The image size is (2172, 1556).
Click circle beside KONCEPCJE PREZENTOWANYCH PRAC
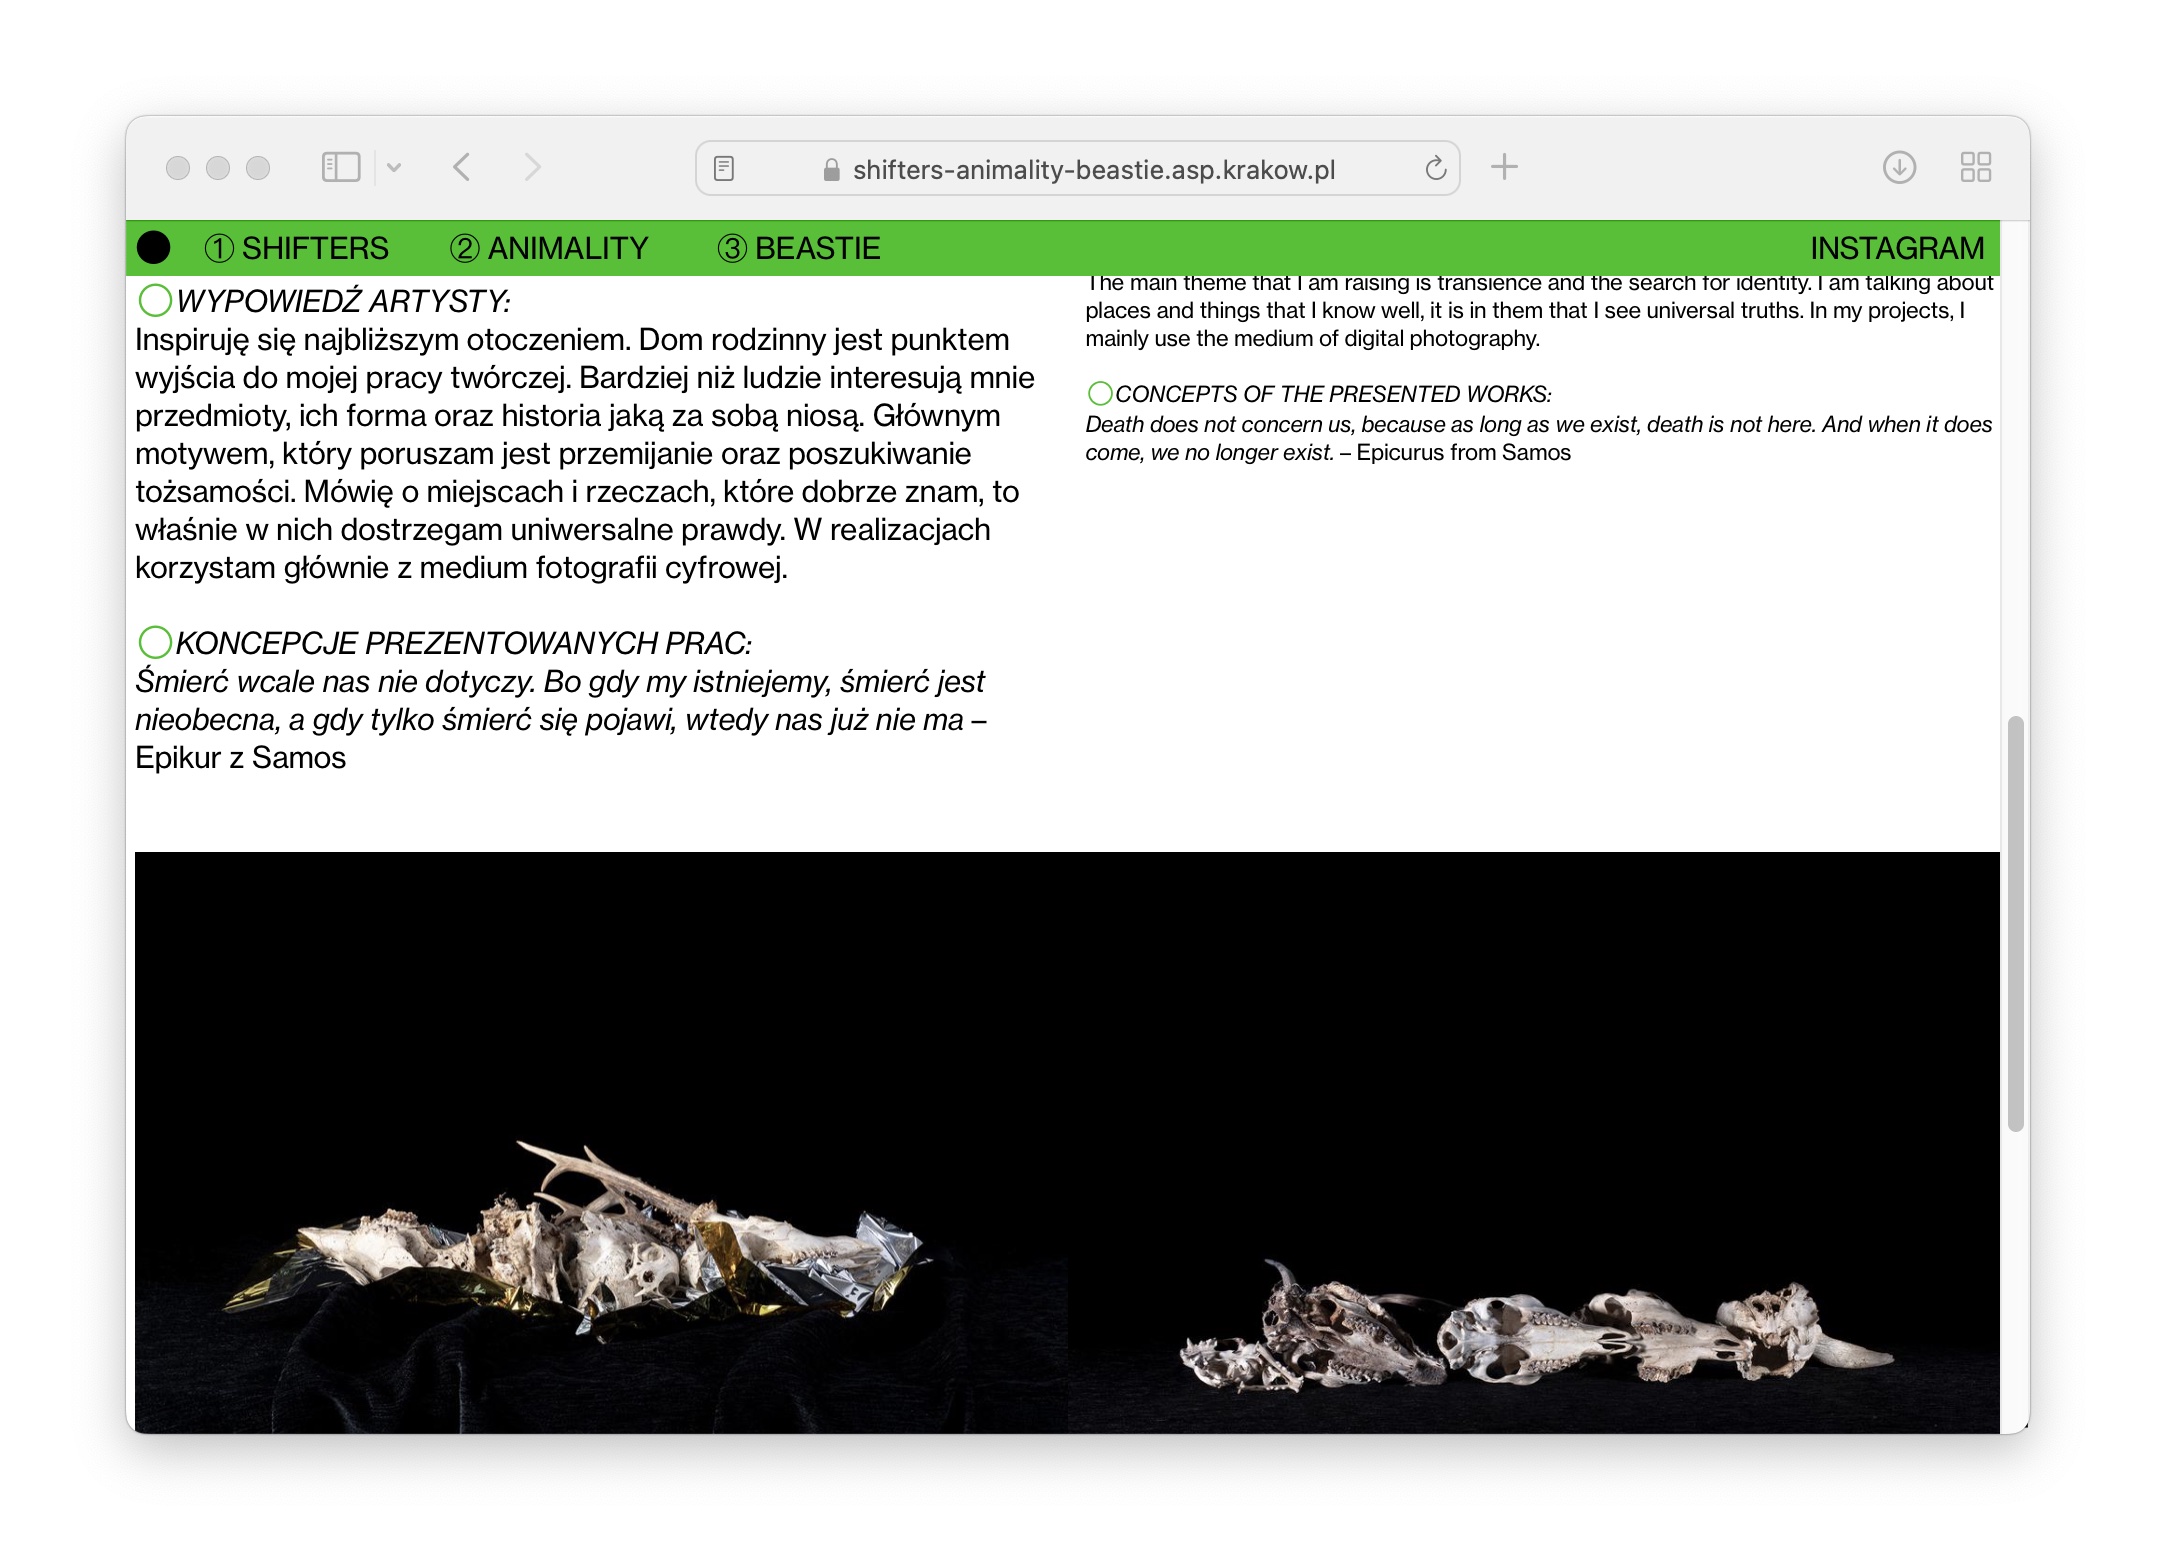pos(155,642)
